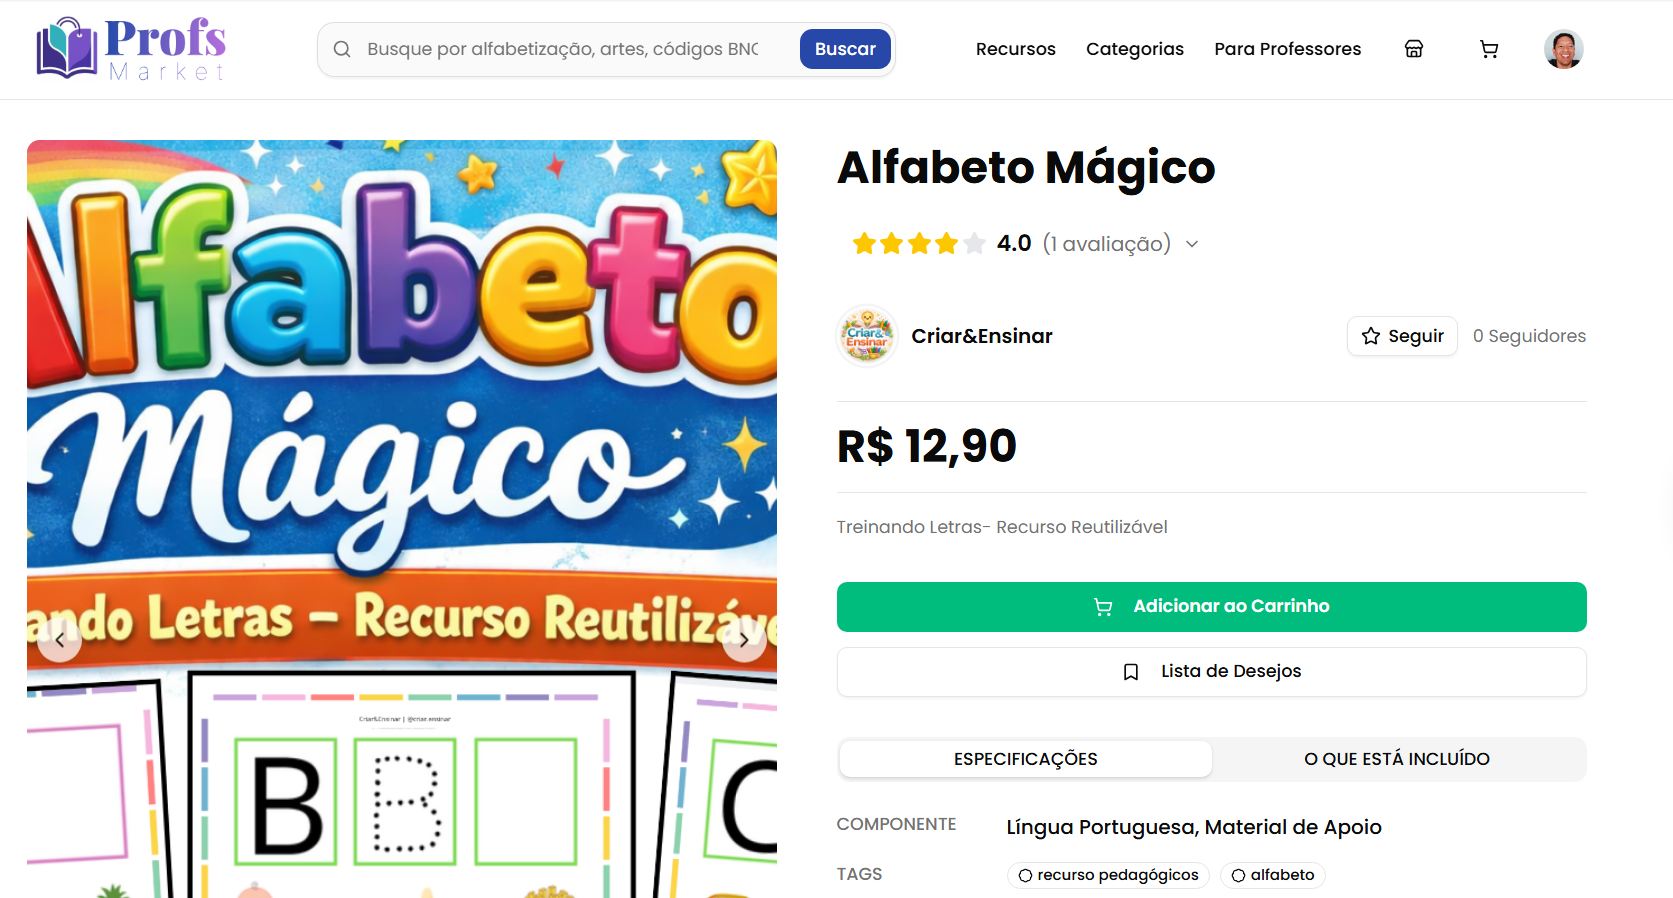Open the store icon in header
1673x898 pixels.
(1413, 49)
